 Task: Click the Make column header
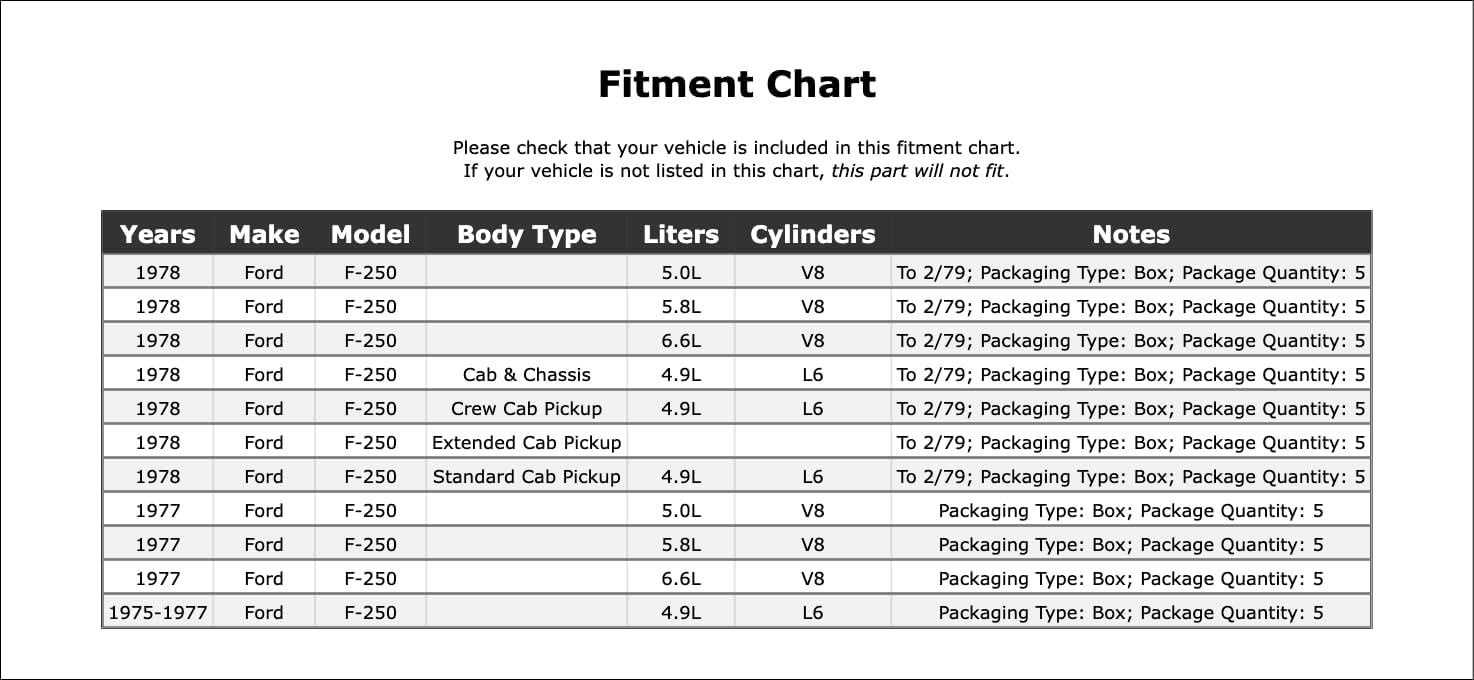coord(264,235)
